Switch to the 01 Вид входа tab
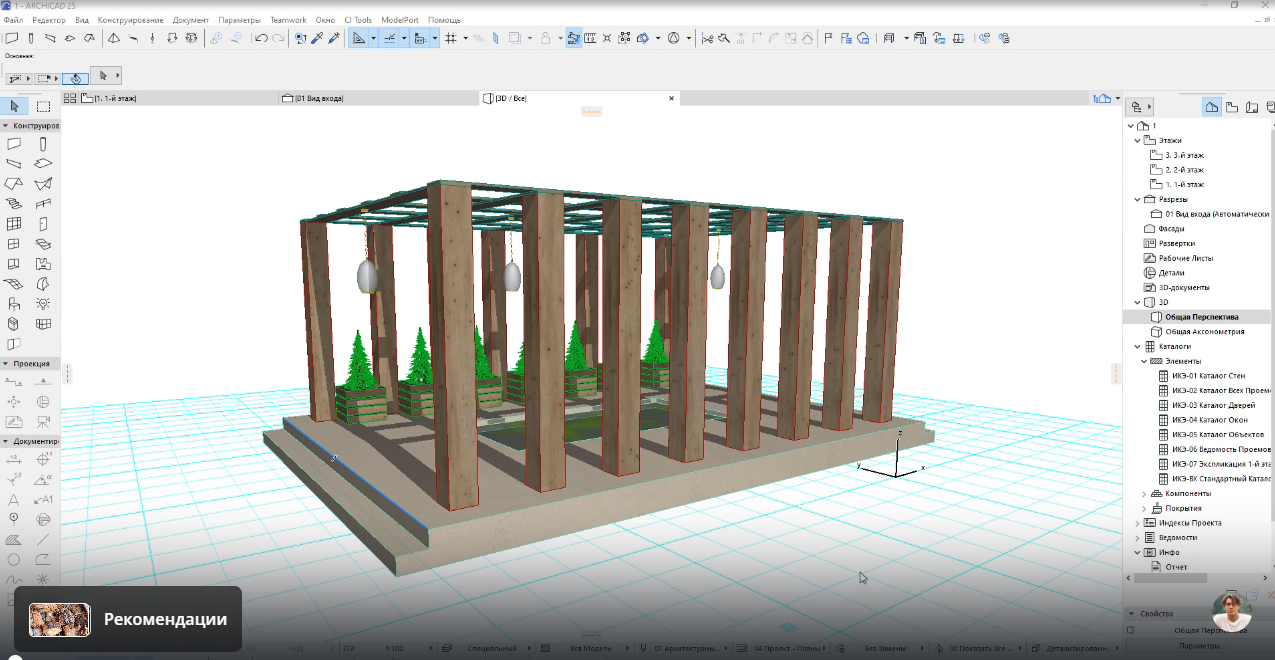The height and width of the screenshot is (660, 1275). tap(318, 98)
